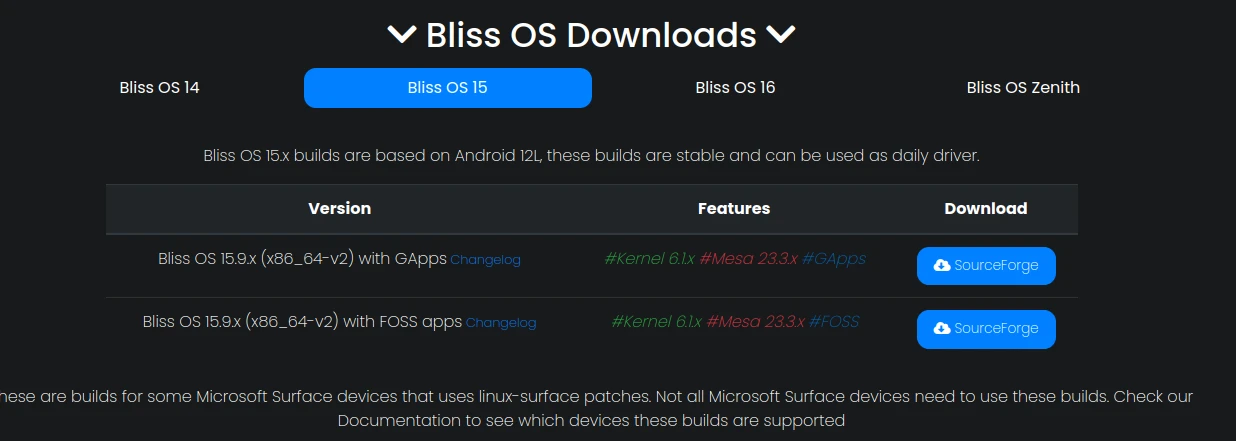
Task: Switch to the Bliss OS 14 tab
Action: tap(159, 88)
